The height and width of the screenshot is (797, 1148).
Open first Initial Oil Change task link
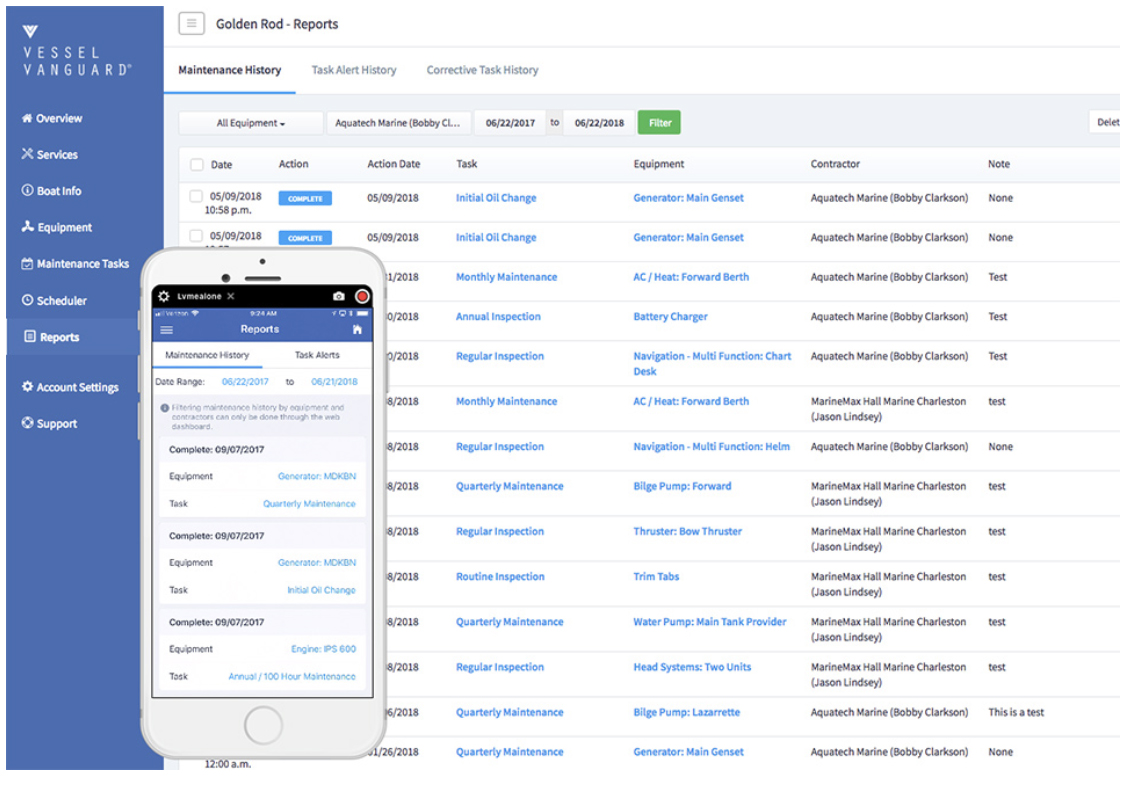[x=496, y=198]
